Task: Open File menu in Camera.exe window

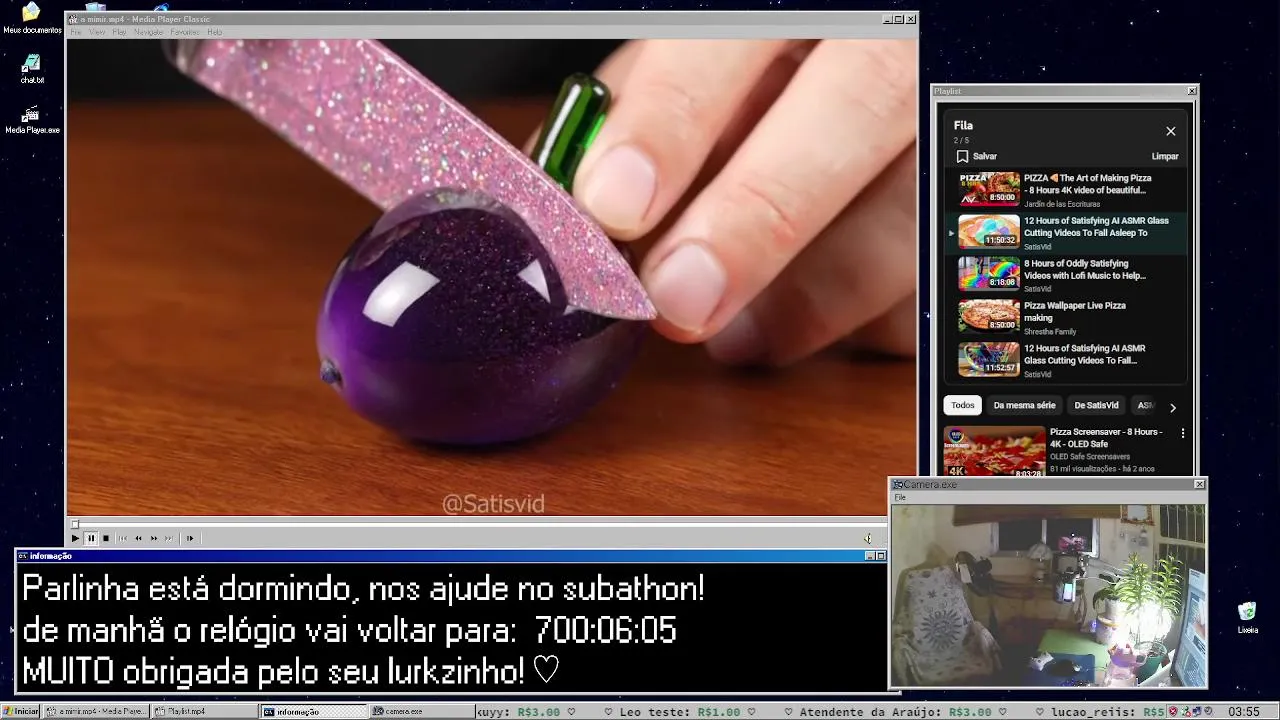Action: (x=900, y=497)
